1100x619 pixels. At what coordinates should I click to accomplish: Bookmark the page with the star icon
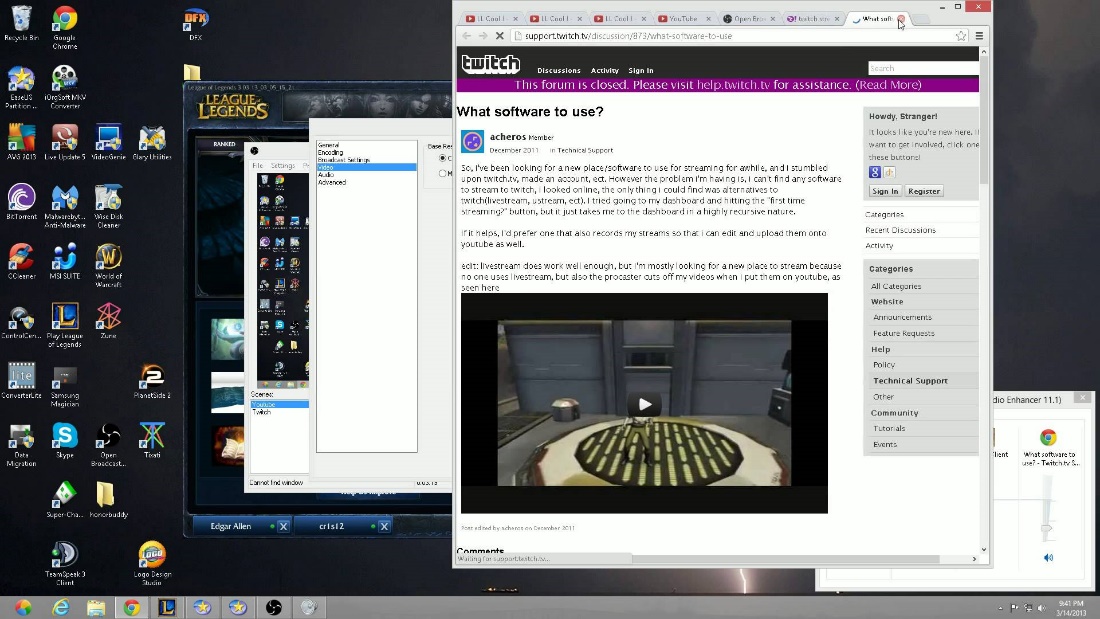tap(961, 36)
